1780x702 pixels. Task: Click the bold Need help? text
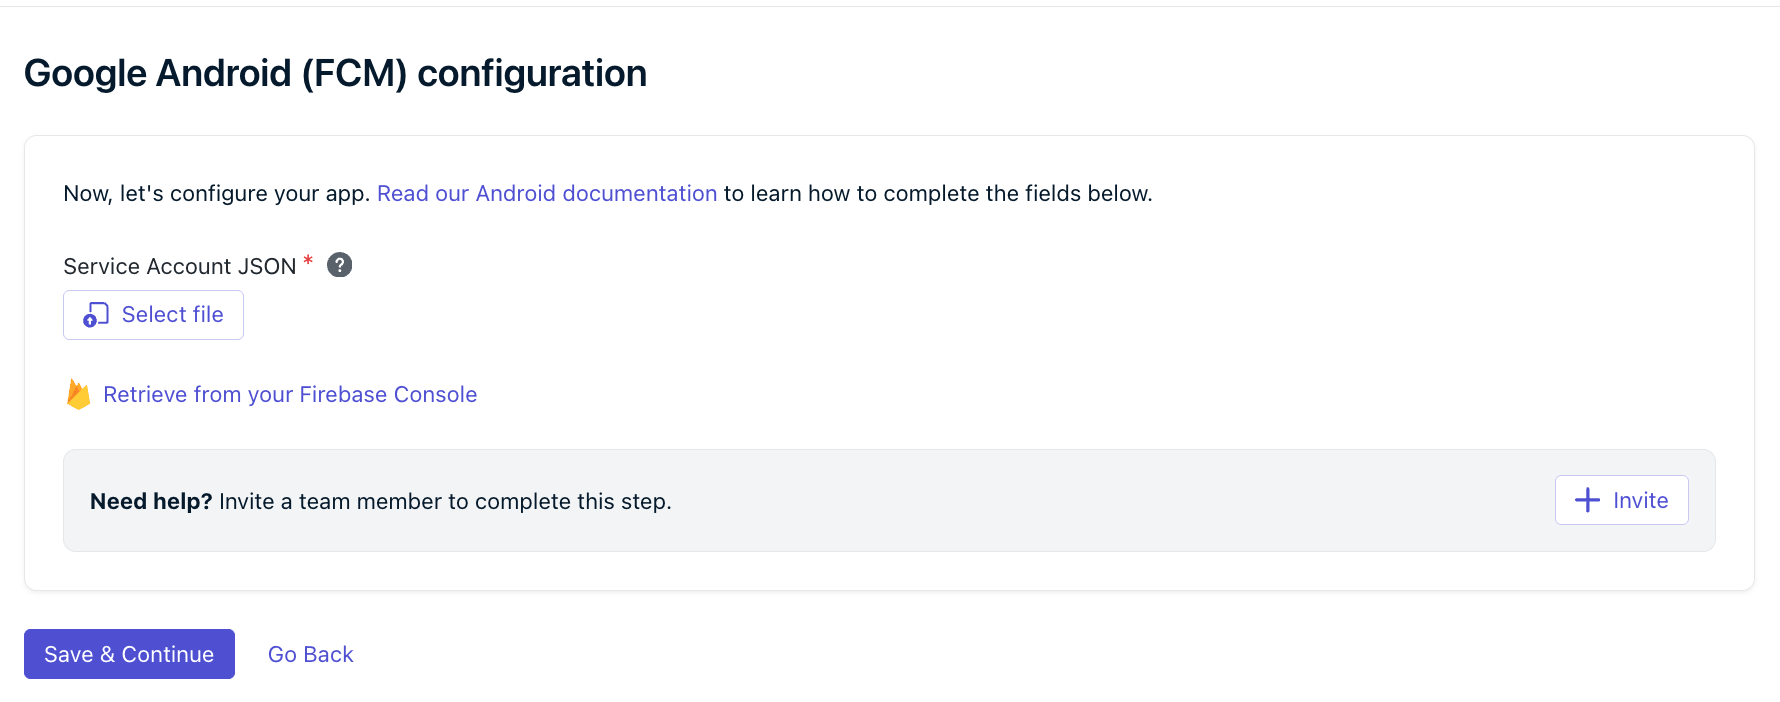tap(151, 501)
